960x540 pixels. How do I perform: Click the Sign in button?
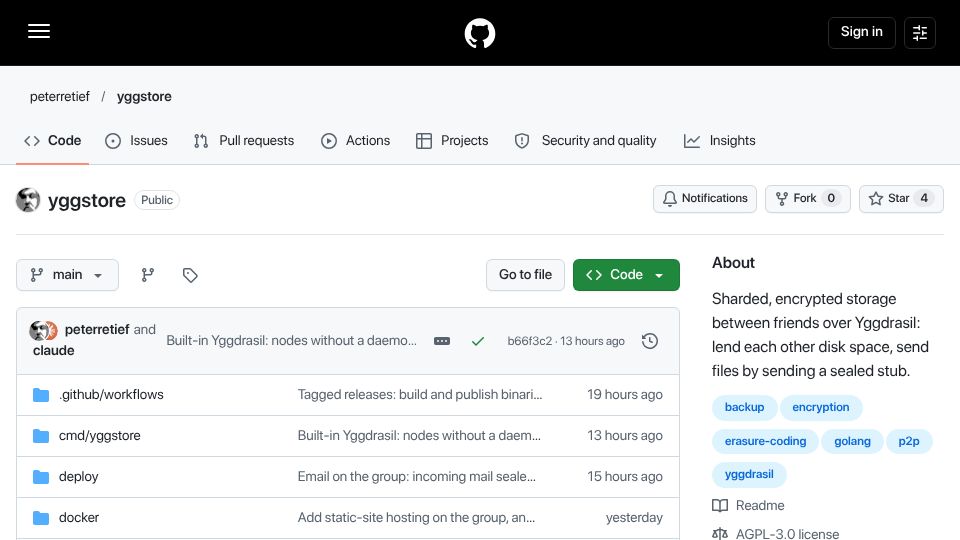point(861,32)
